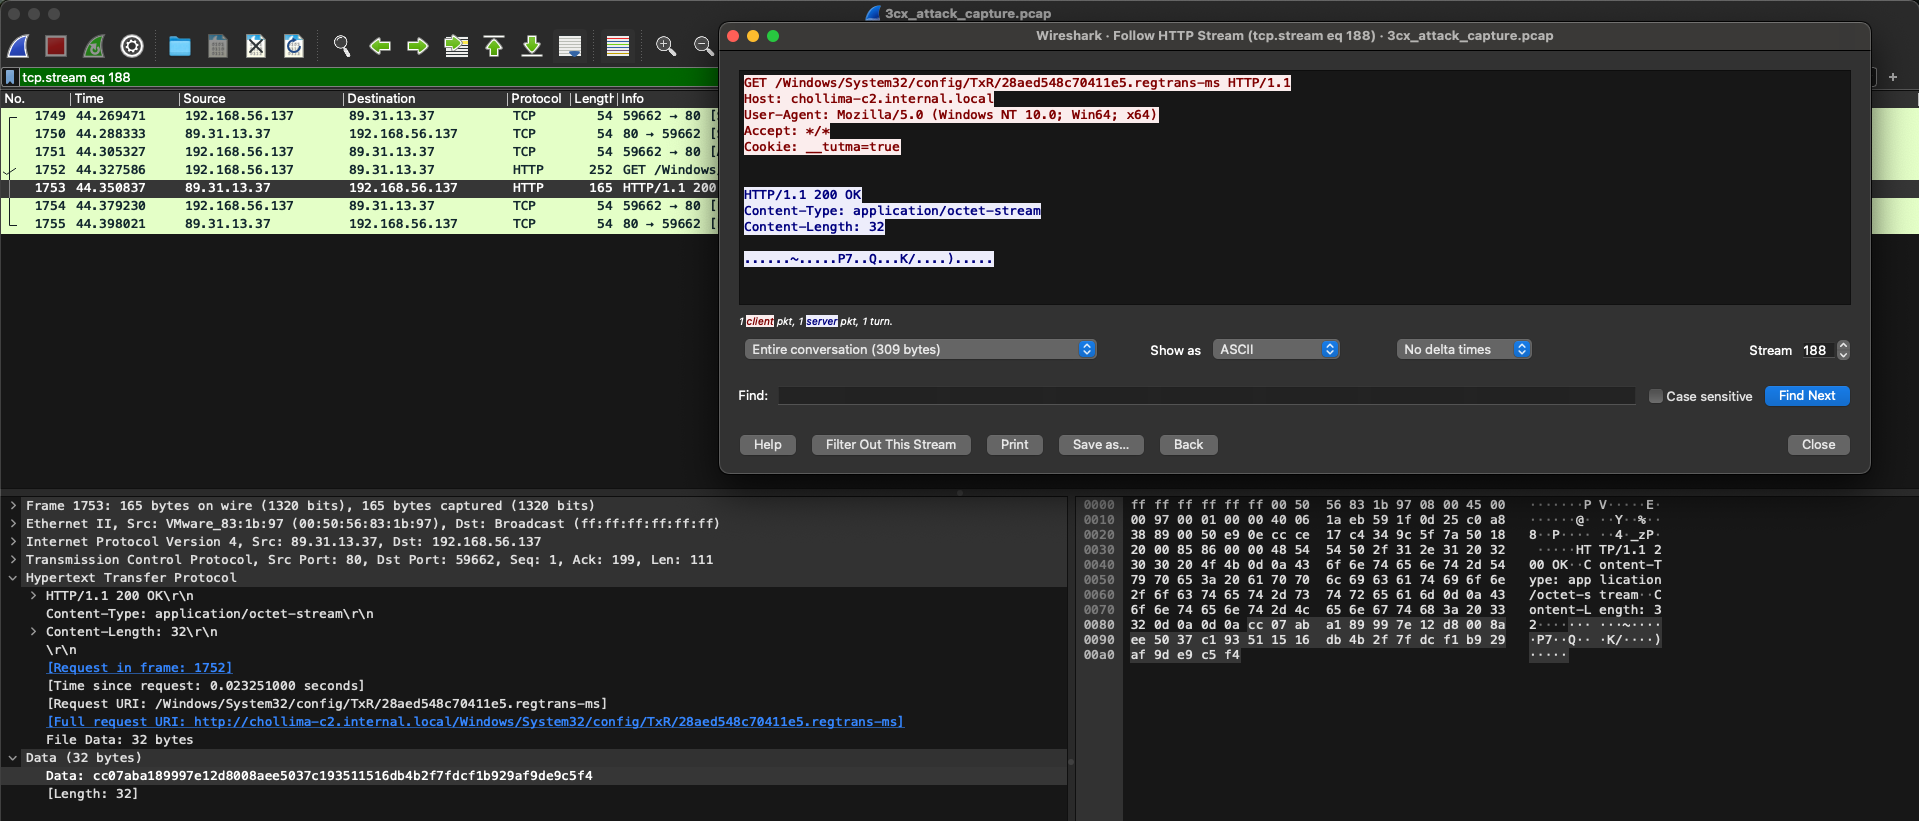The width and height of the screenshot is (1919, 821).
Task: Click GET request line in stream view
Action: tap(1017, 83)
